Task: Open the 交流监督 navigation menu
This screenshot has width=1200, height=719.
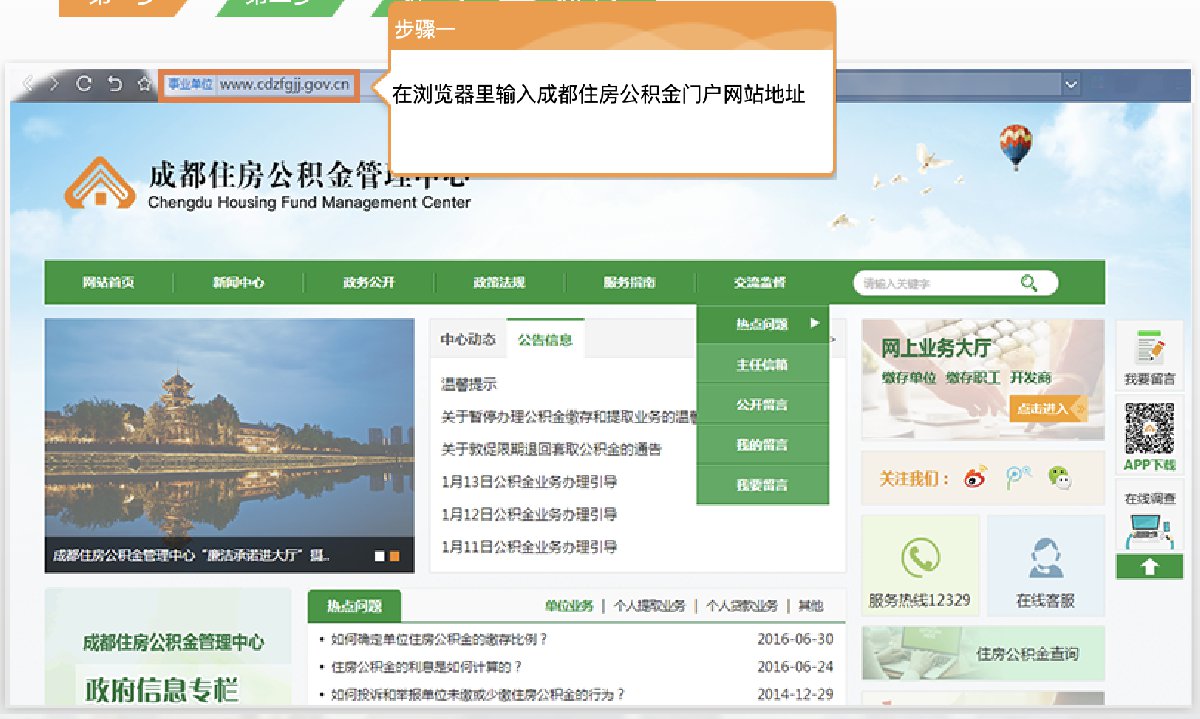Action: click(759, 283)
